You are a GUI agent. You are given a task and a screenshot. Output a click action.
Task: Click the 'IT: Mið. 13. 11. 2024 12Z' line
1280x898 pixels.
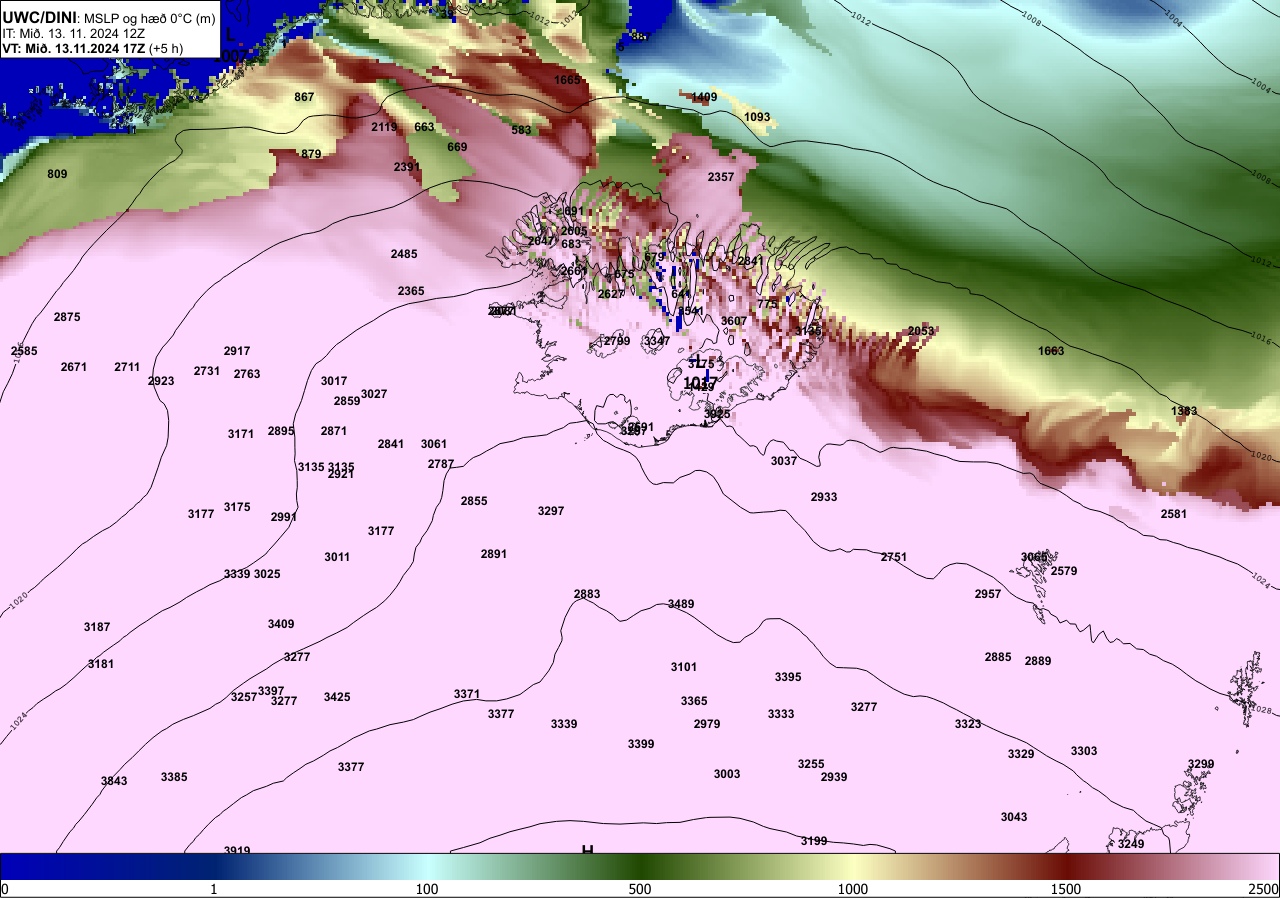(73, 33)
